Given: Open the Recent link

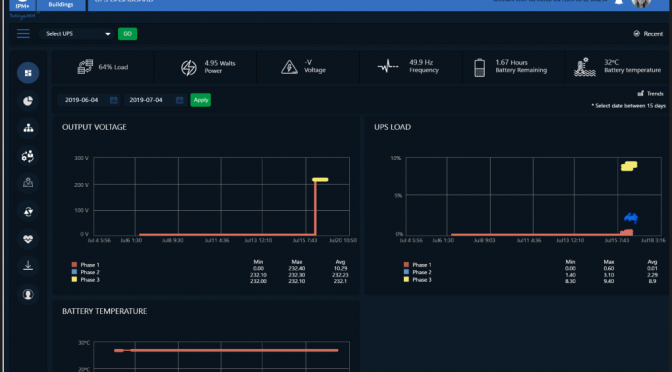Looking at the screenshot, I should [x=653, y=34].
